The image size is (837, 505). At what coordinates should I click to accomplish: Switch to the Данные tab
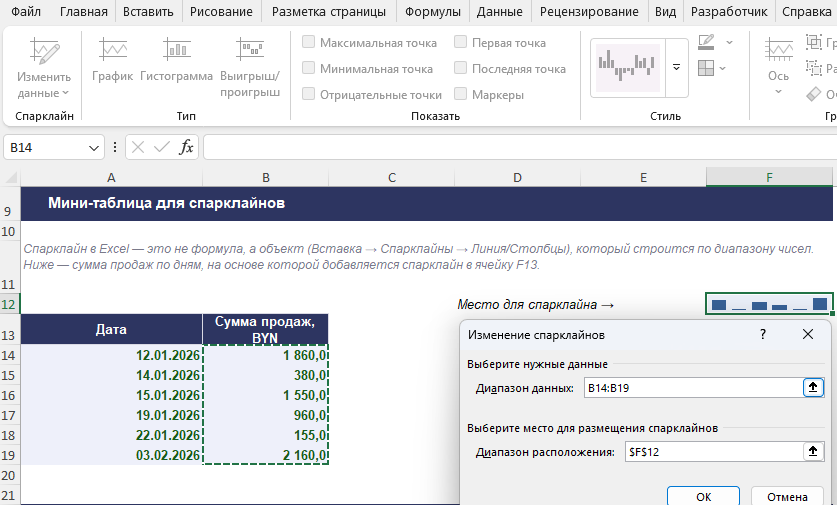pyautogui.click(x=499, y=12)
